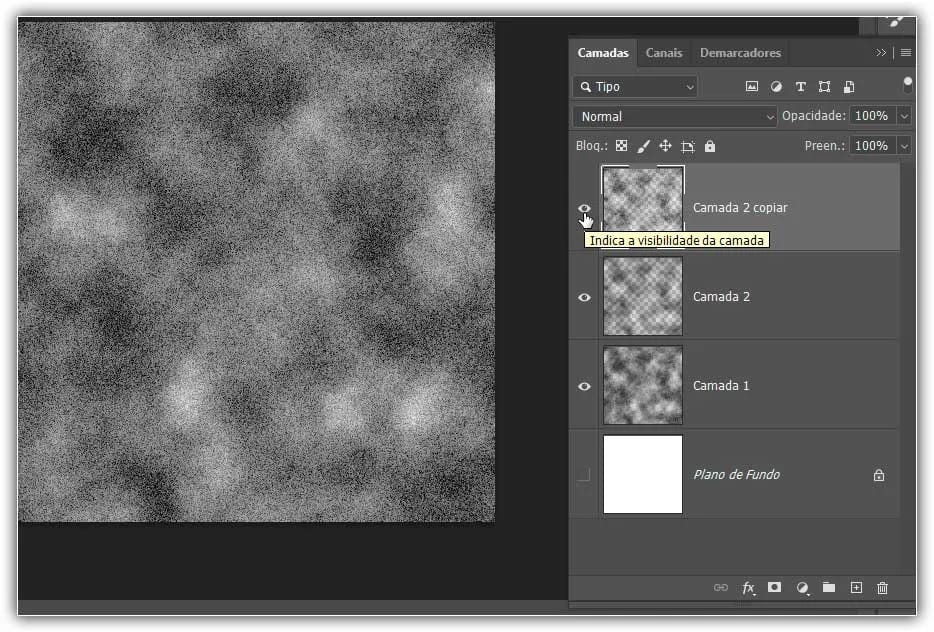Viewport: 934px width, 632px height.
Task: Create new fill or adjustment layer
Action: [x=802, y=588]
